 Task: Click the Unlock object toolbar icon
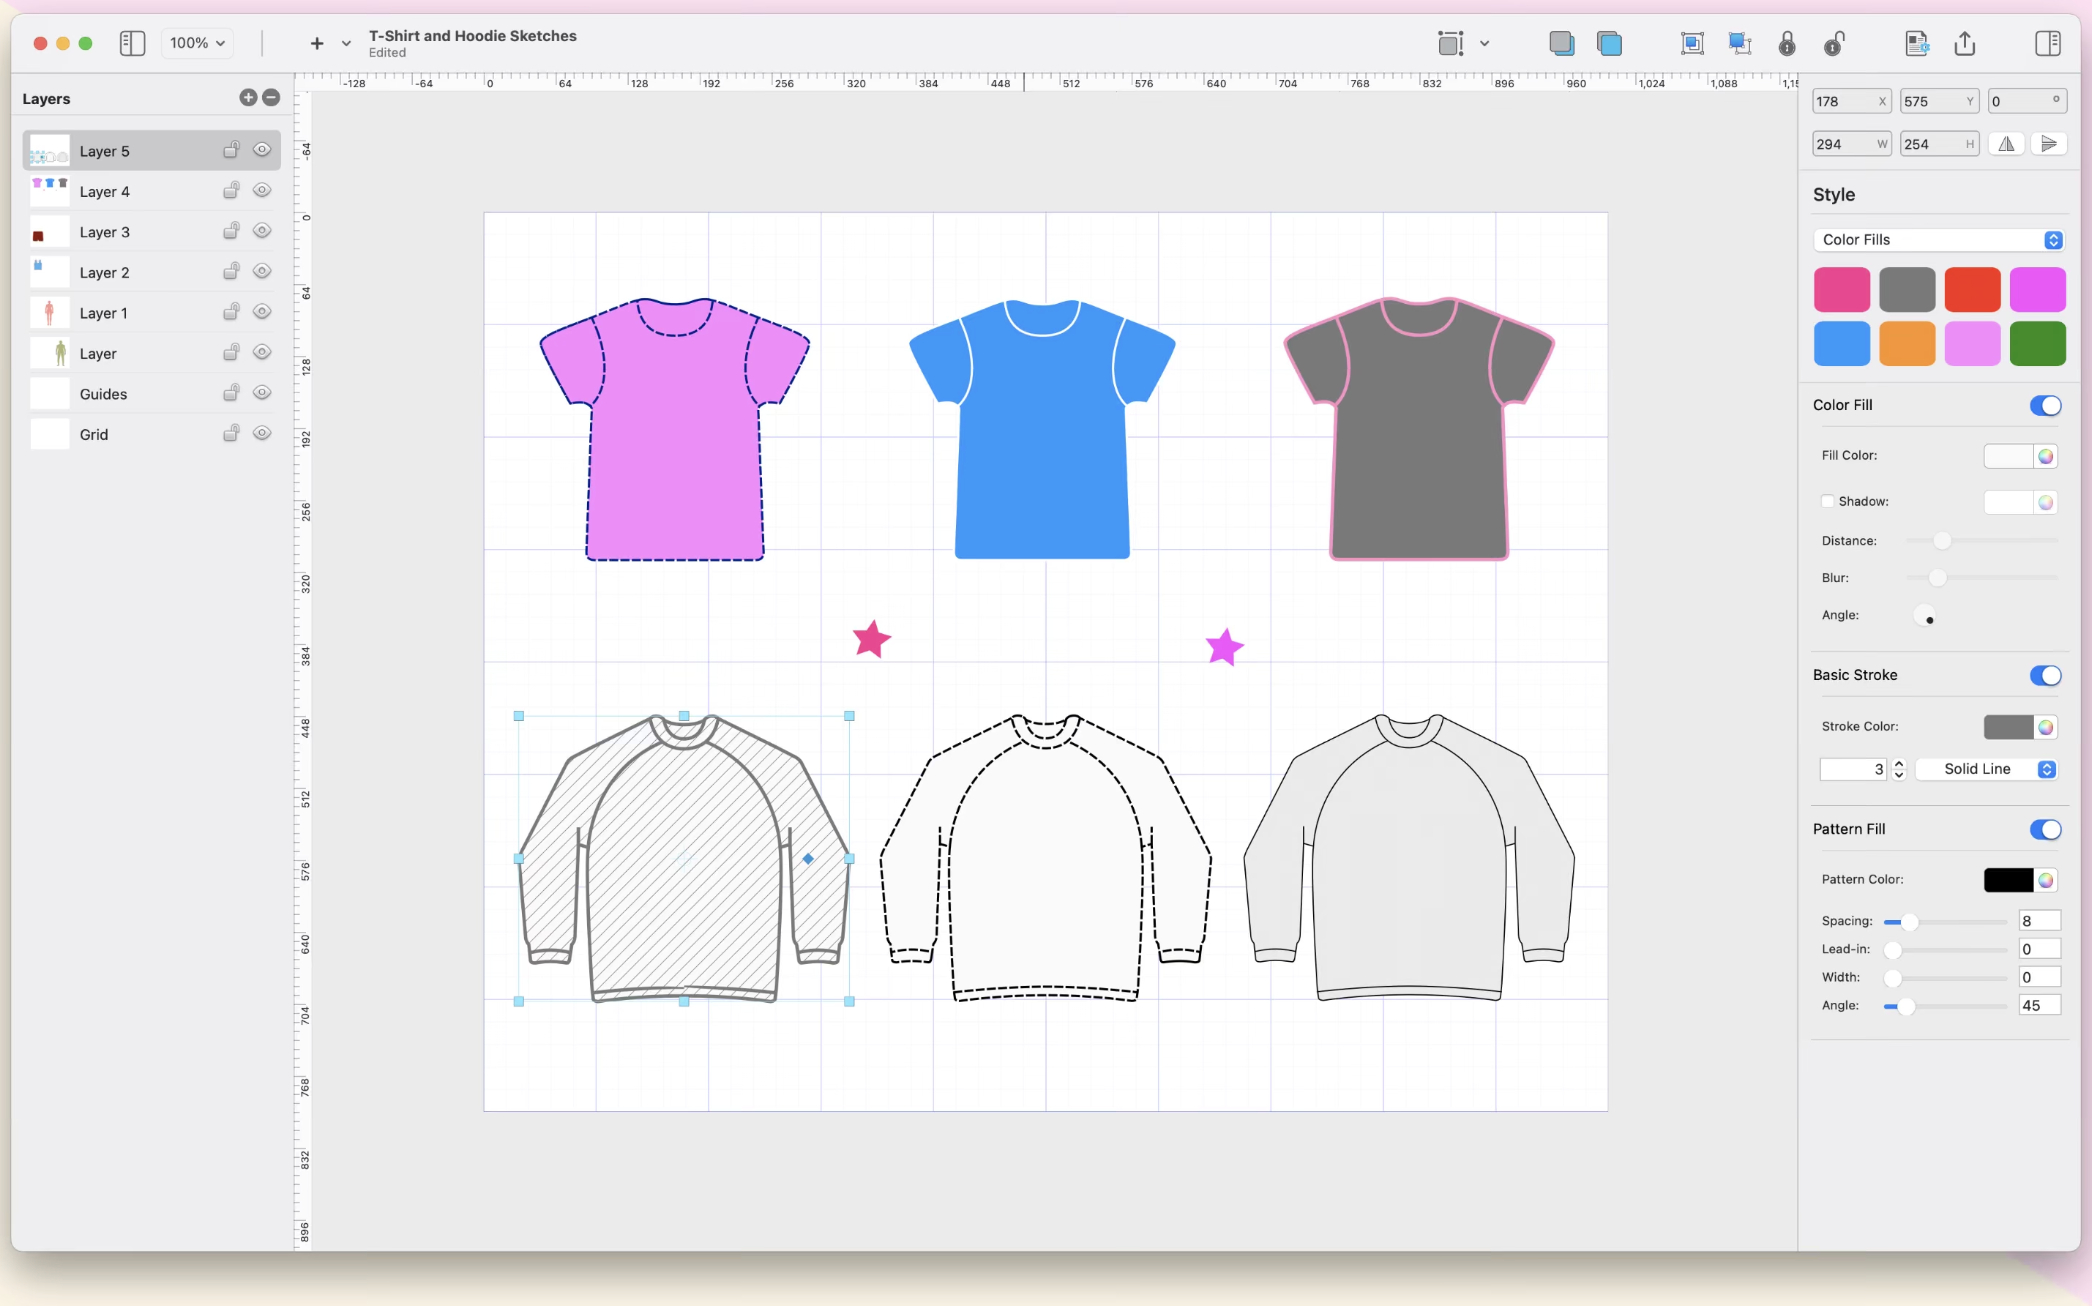[x=1834, y=43]
